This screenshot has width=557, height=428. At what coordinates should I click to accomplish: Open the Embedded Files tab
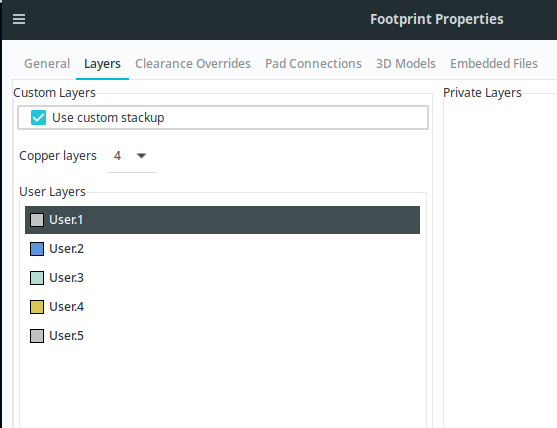(494, 64)
